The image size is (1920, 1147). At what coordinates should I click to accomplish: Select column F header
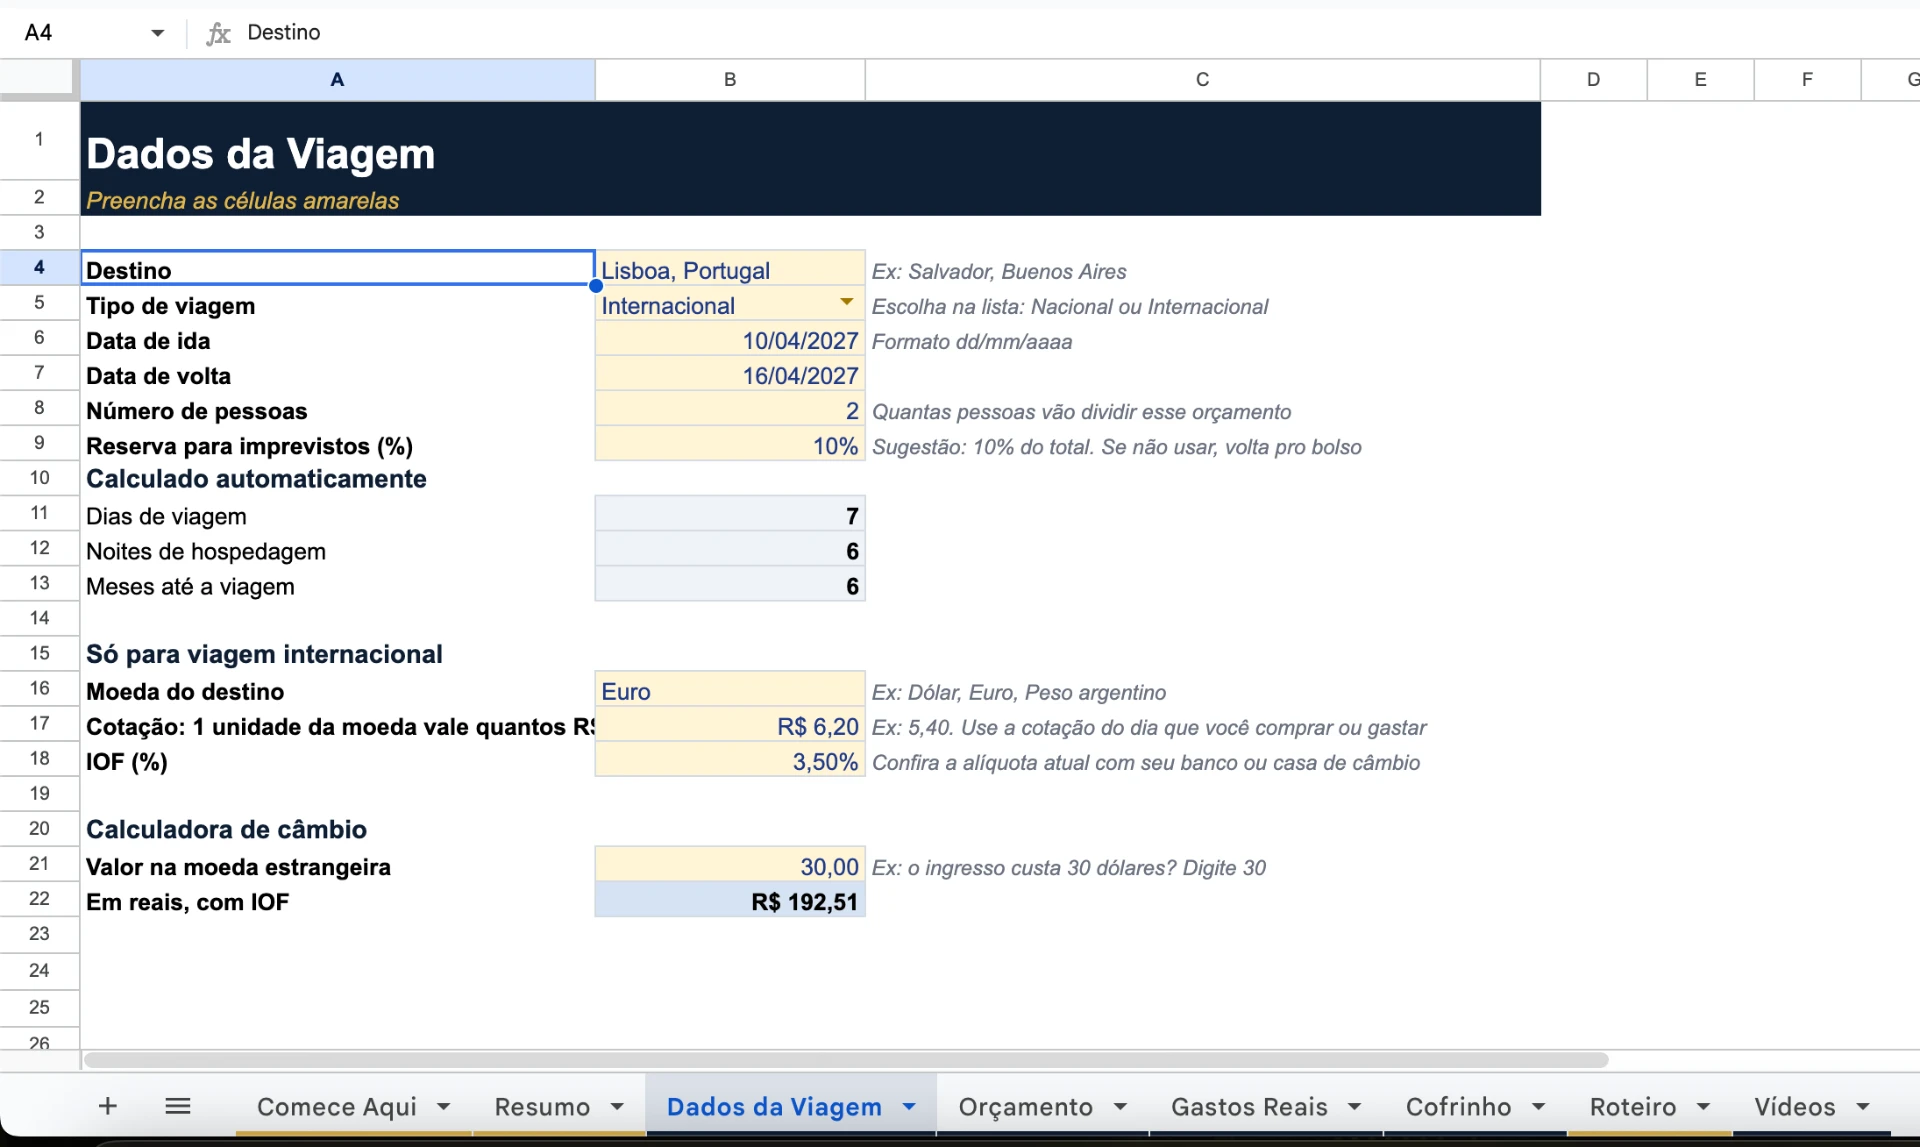1807,79
